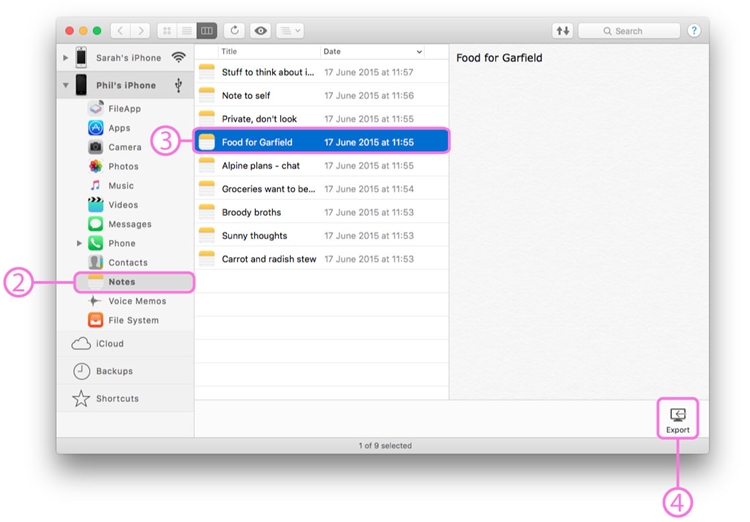
Task: Sort notes by the Title column
Action: coord(269,51)
